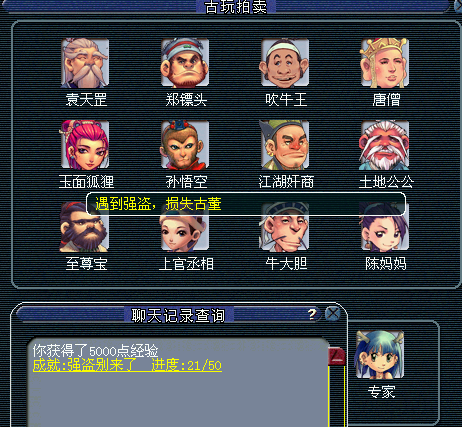This screenshot has height=427, width=462.
Task: Click the 聊天记录查询 title bar
Action: [178, 315]
